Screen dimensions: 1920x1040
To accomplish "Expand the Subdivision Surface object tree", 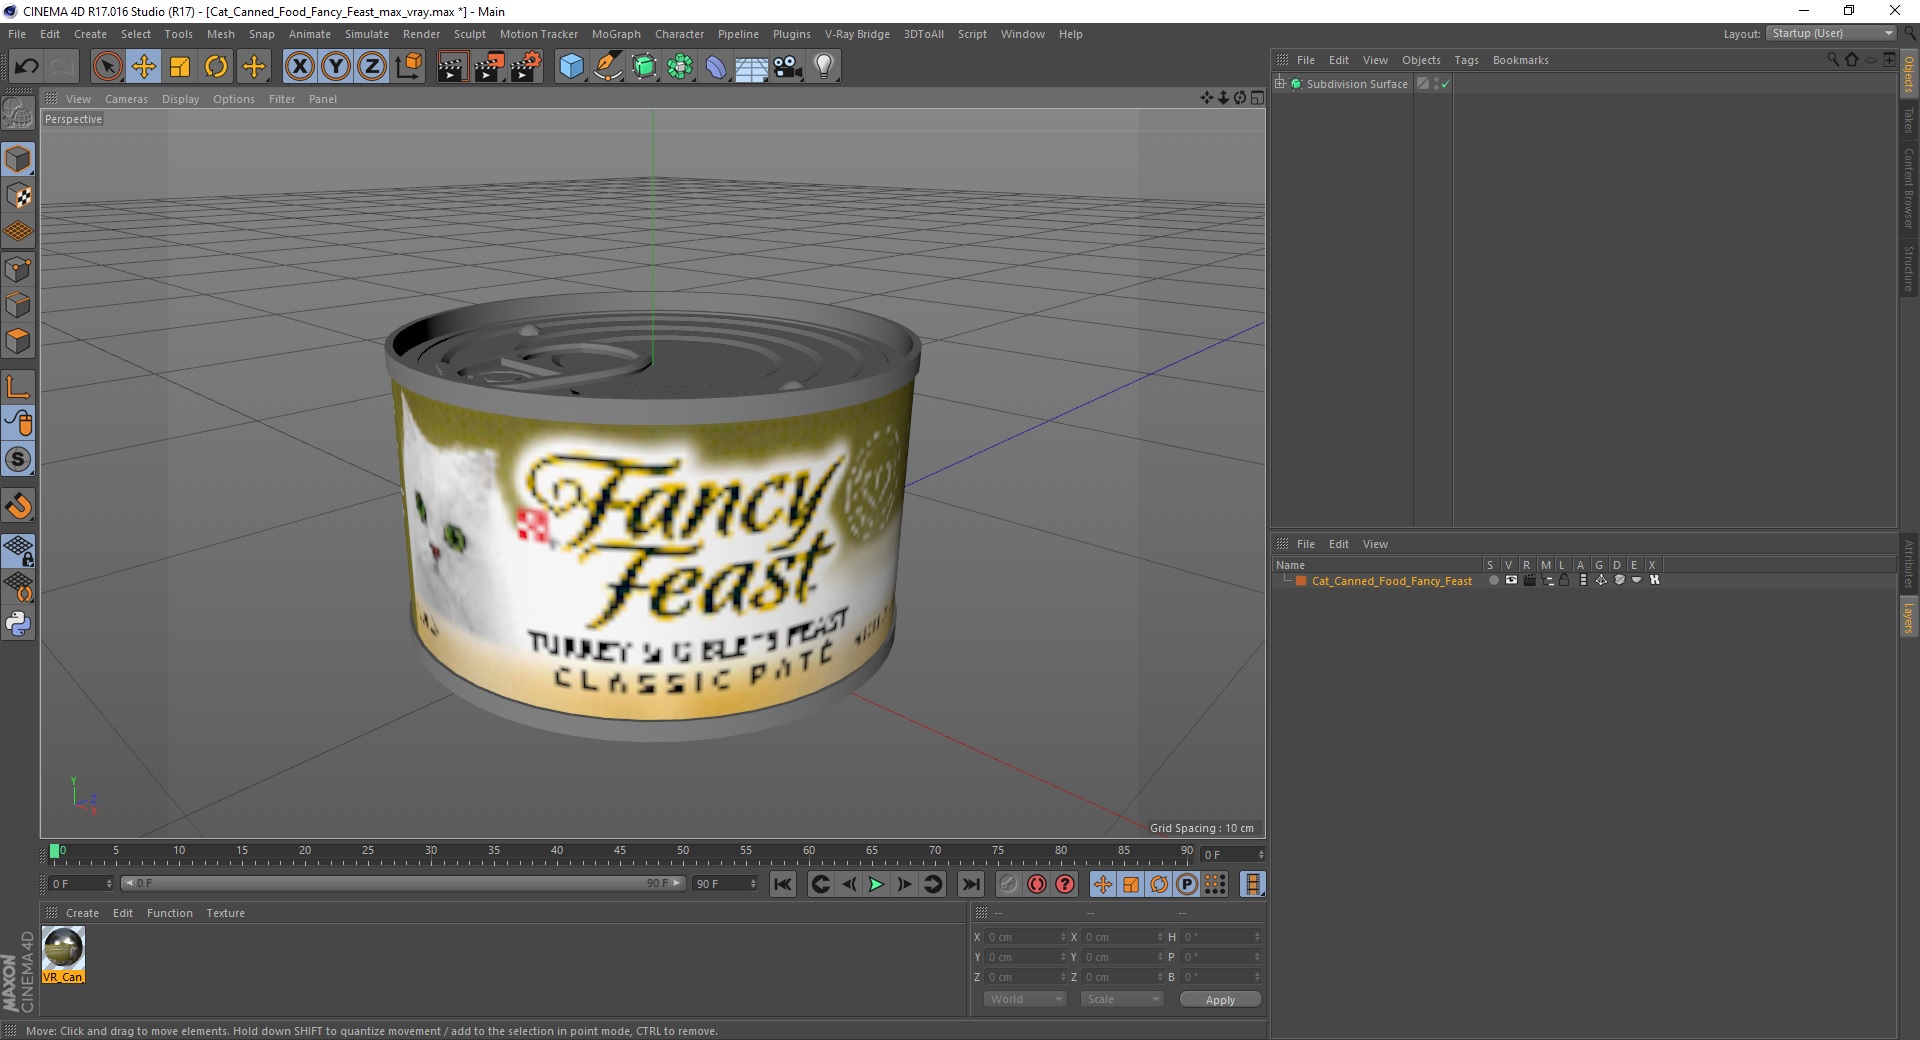I will 1279,84.
